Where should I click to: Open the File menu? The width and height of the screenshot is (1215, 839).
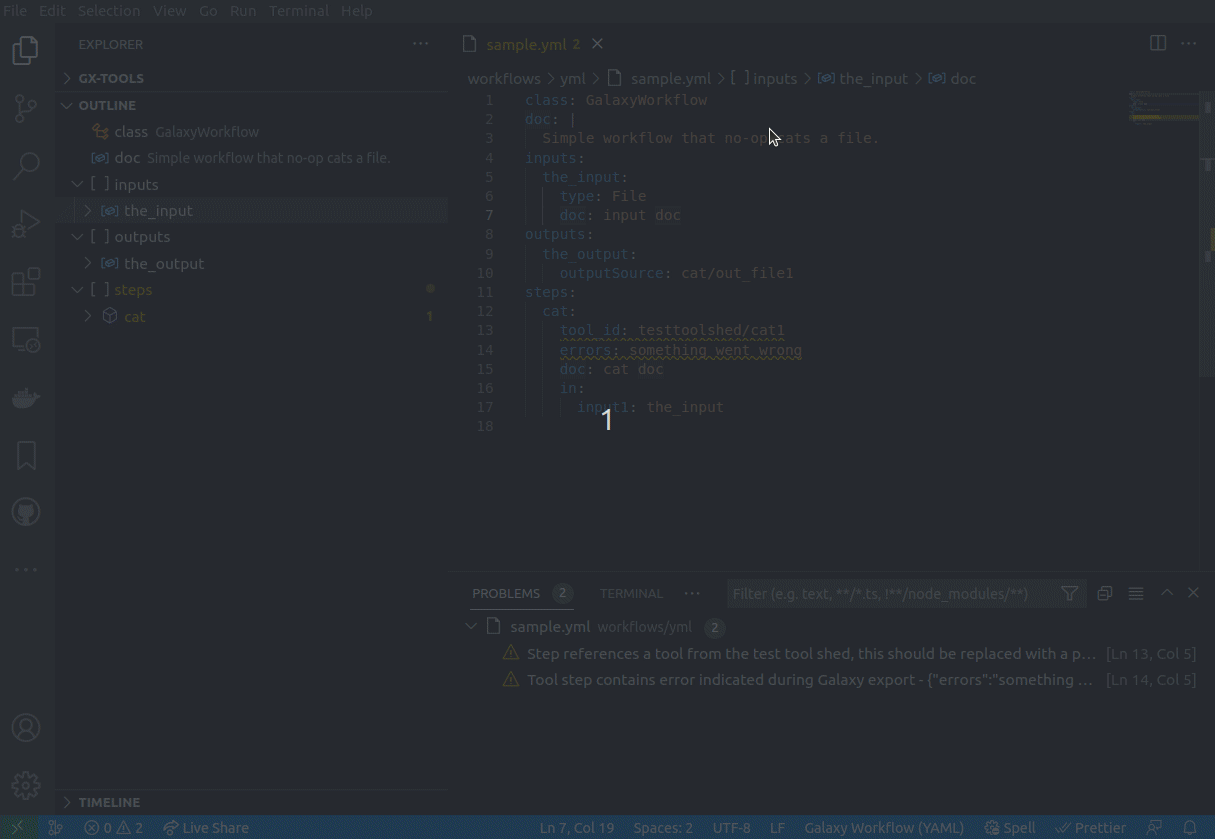15,11
